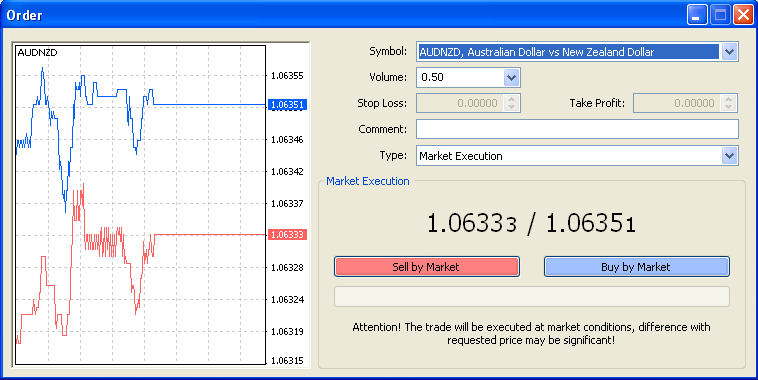Click the Market Execution type field
This screenshot has width=758, height=380.
point(569,156)
